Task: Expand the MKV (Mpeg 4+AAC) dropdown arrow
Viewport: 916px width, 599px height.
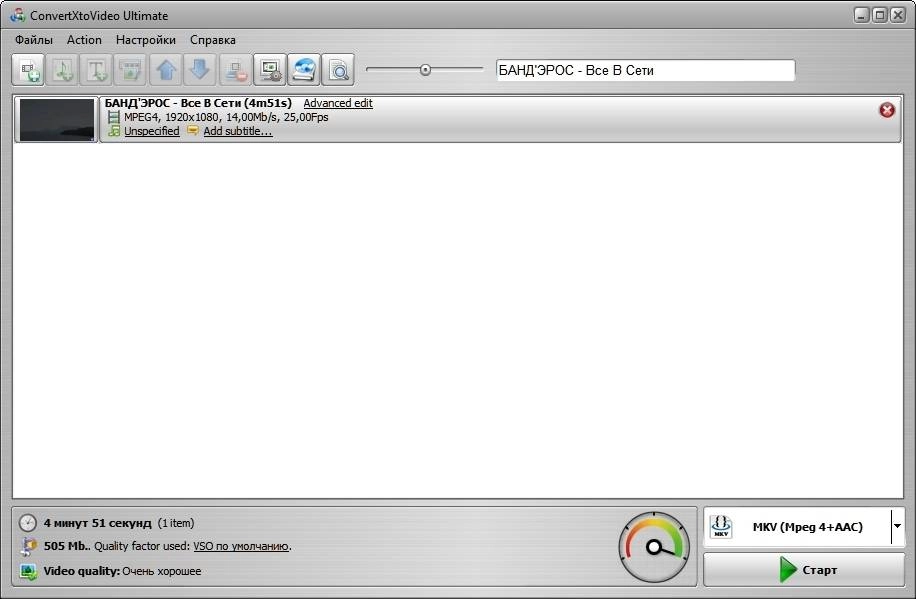Action: (x=897, y=527)
